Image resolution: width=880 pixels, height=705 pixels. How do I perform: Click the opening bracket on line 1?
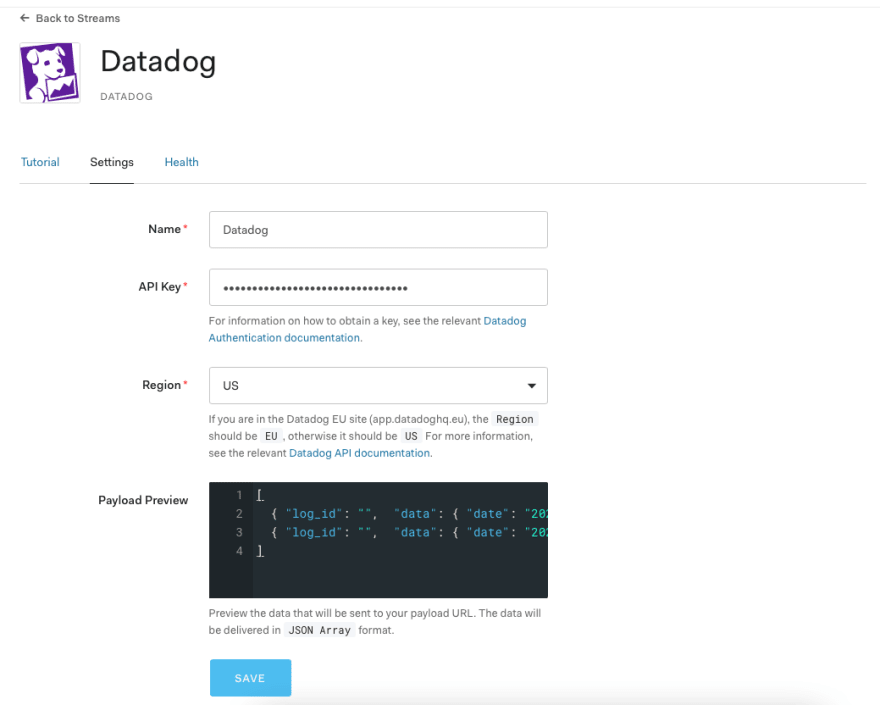260,495
